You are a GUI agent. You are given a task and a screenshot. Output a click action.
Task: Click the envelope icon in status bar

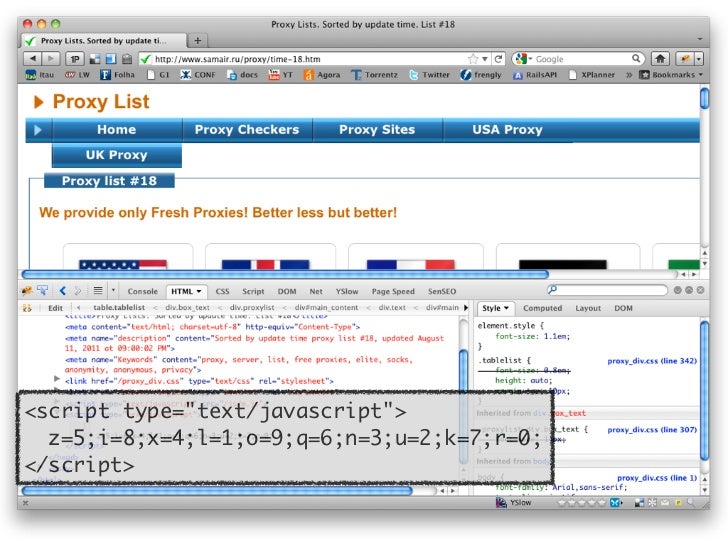(665, 502)
